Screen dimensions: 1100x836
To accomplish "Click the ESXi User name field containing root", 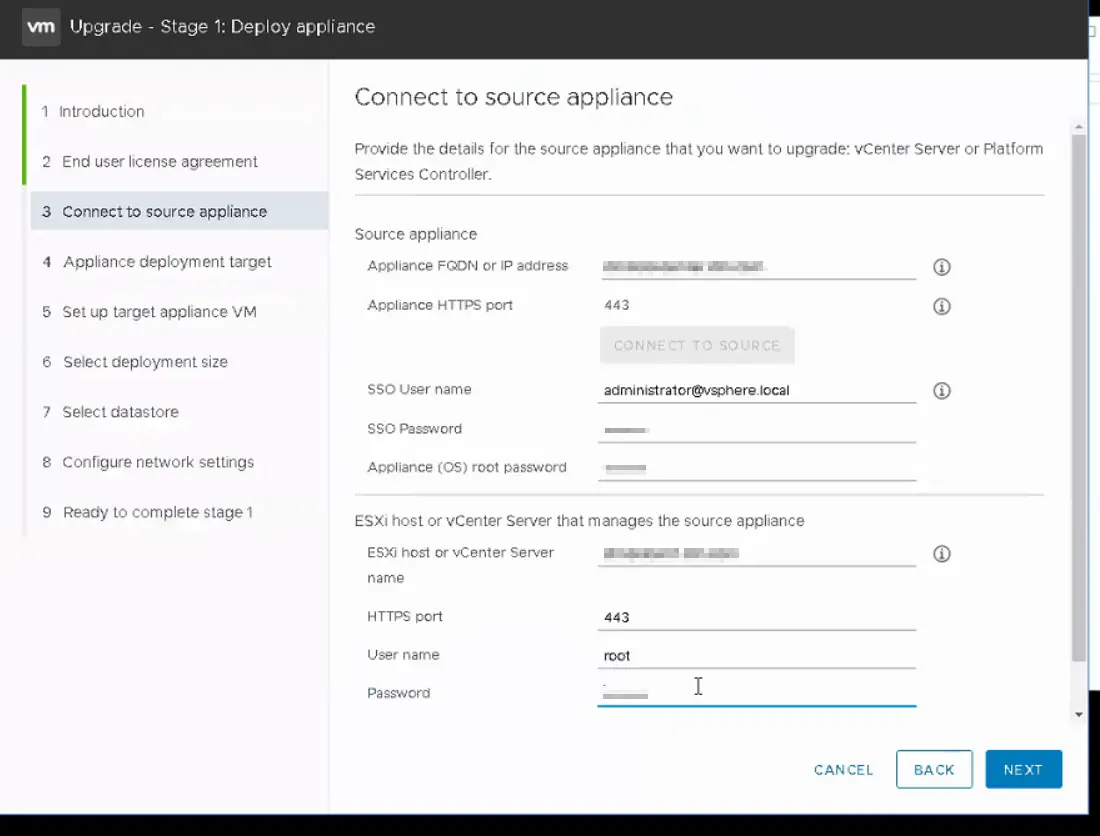I will click(757, 656).
